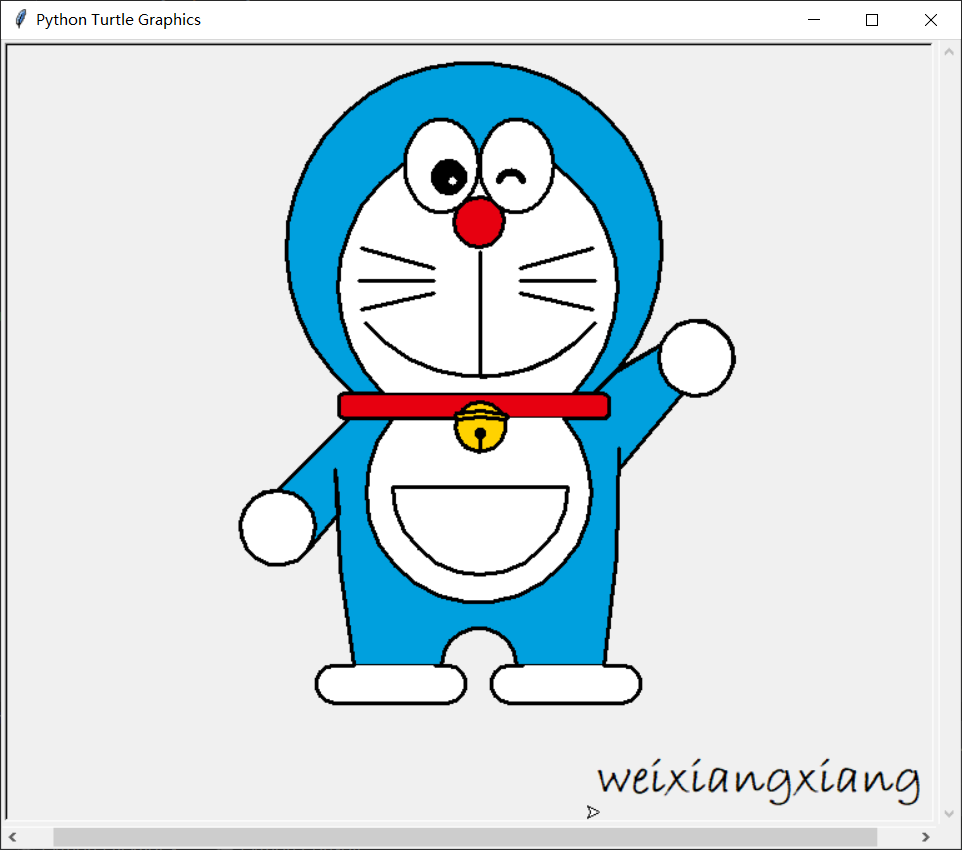Click the vertical scrollbar down arrow

point(949,814)
